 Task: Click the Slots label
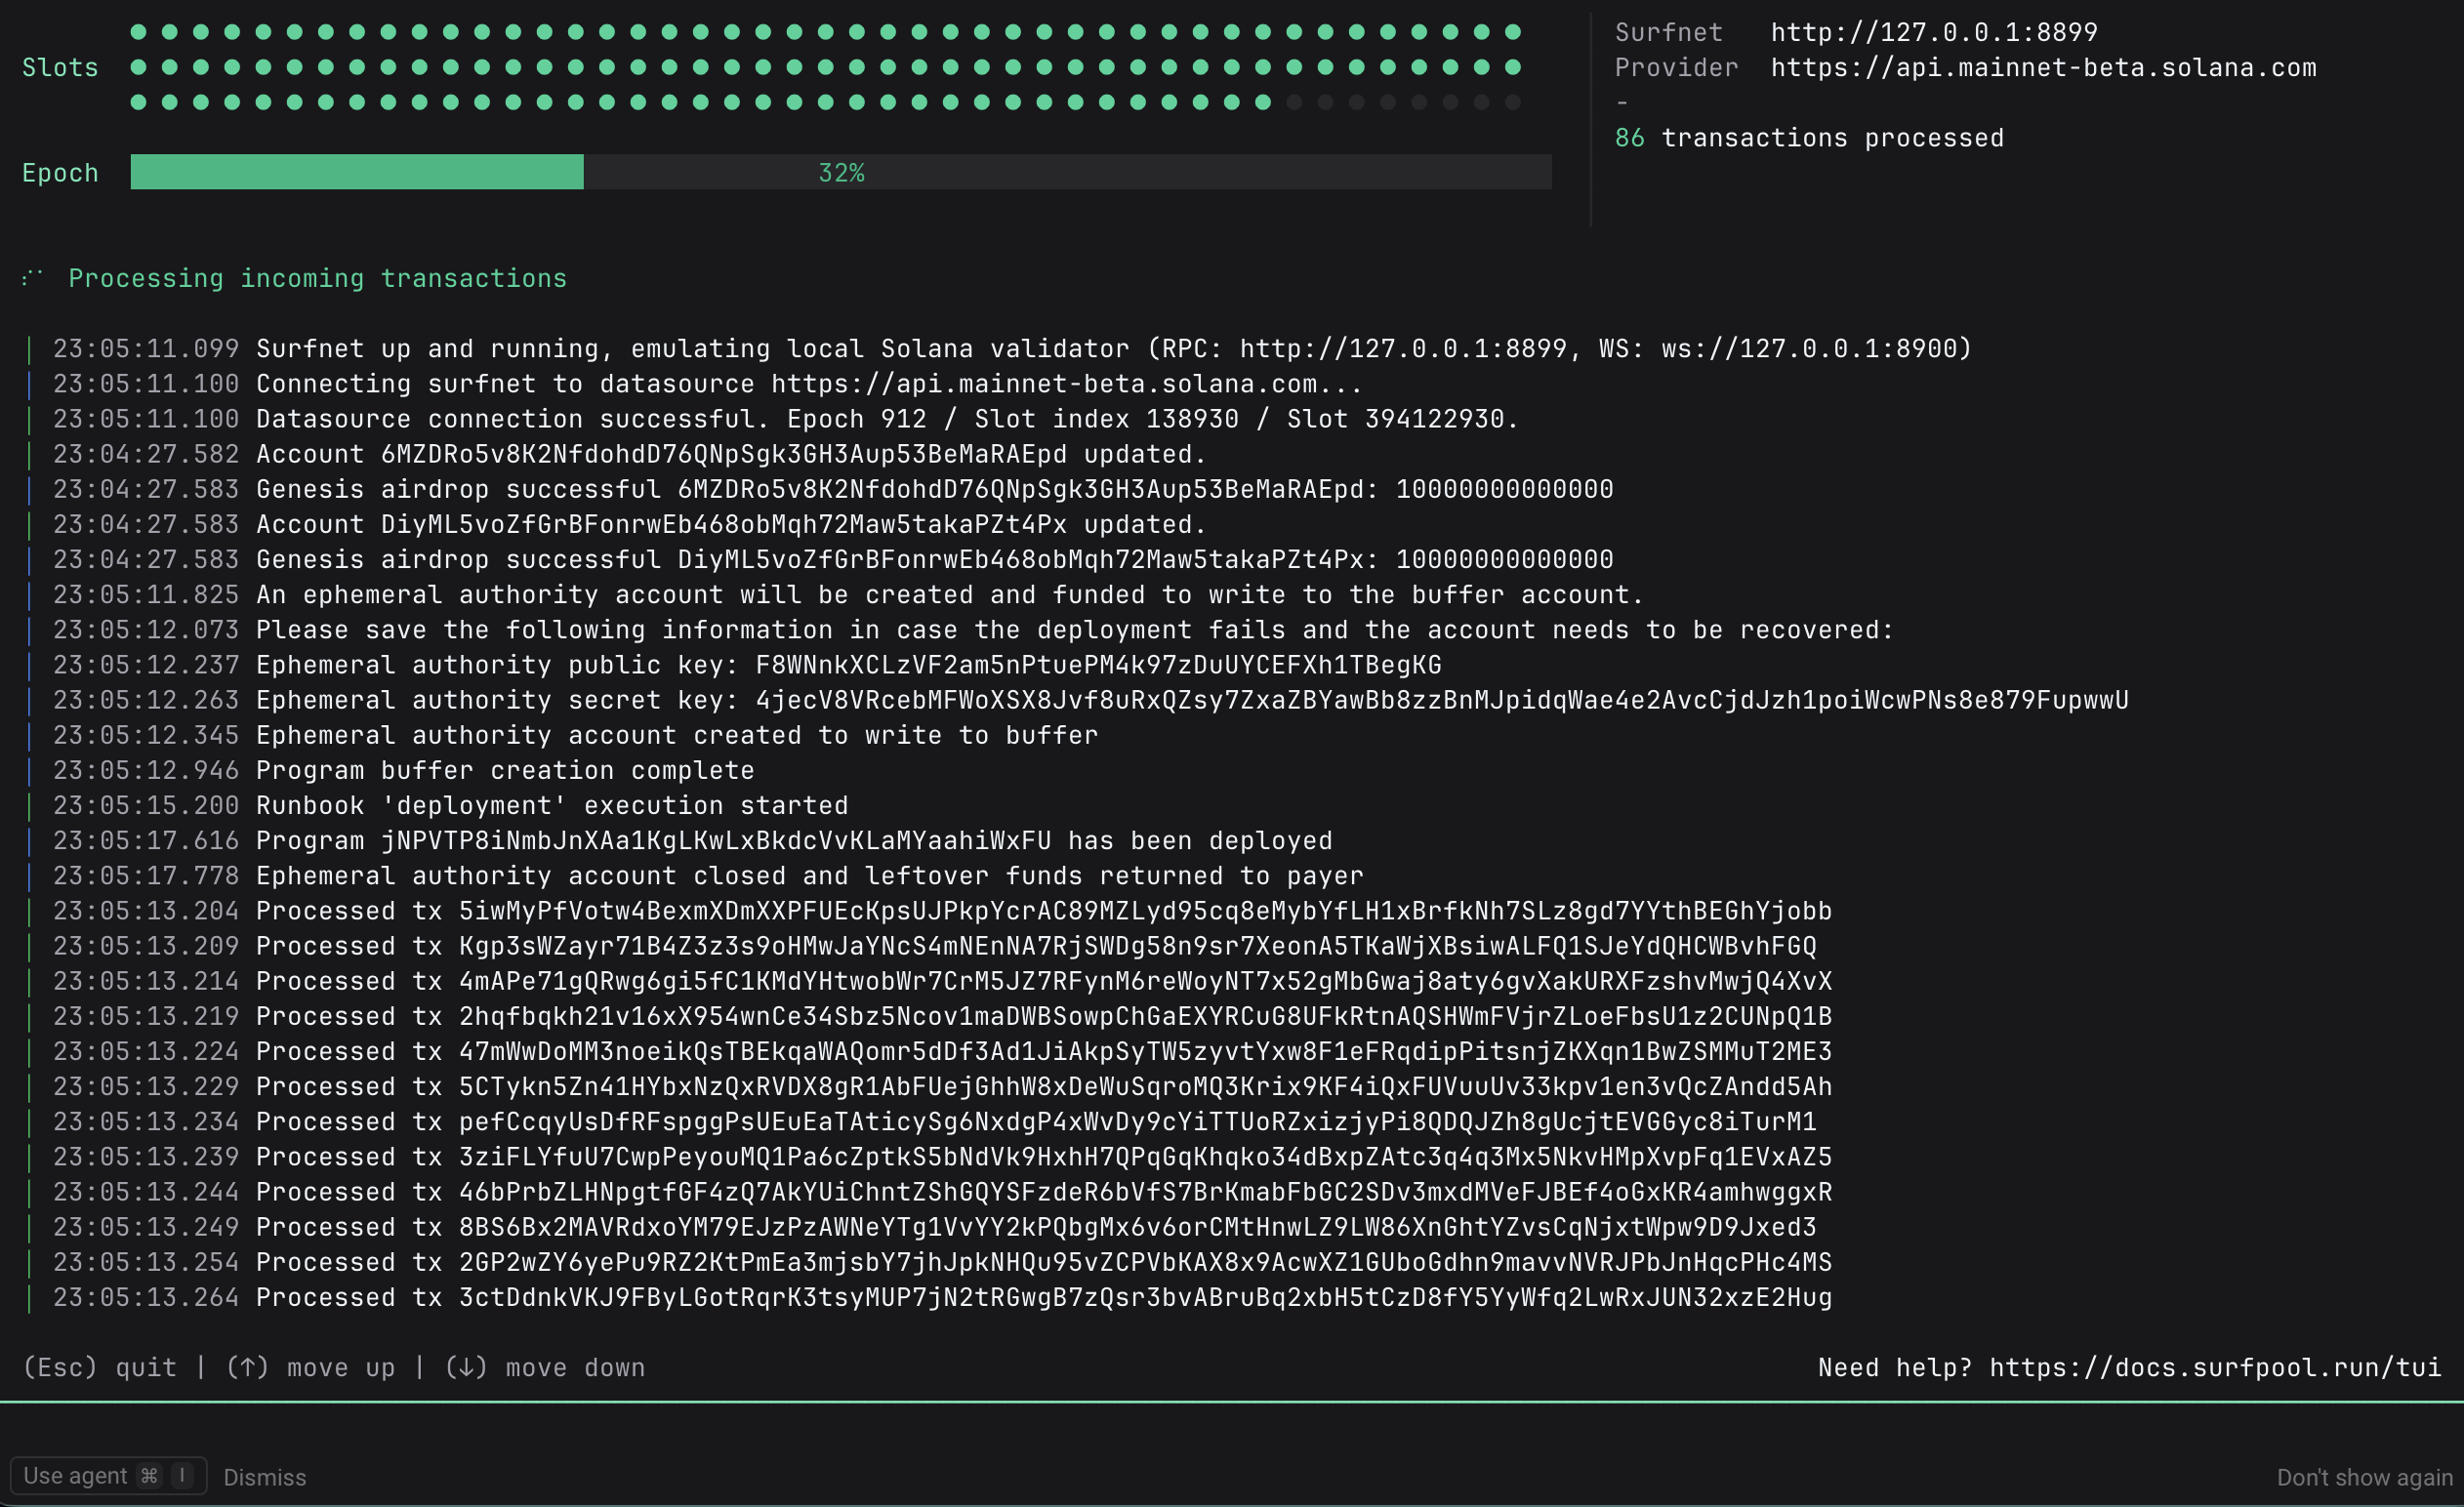[60, 67]
